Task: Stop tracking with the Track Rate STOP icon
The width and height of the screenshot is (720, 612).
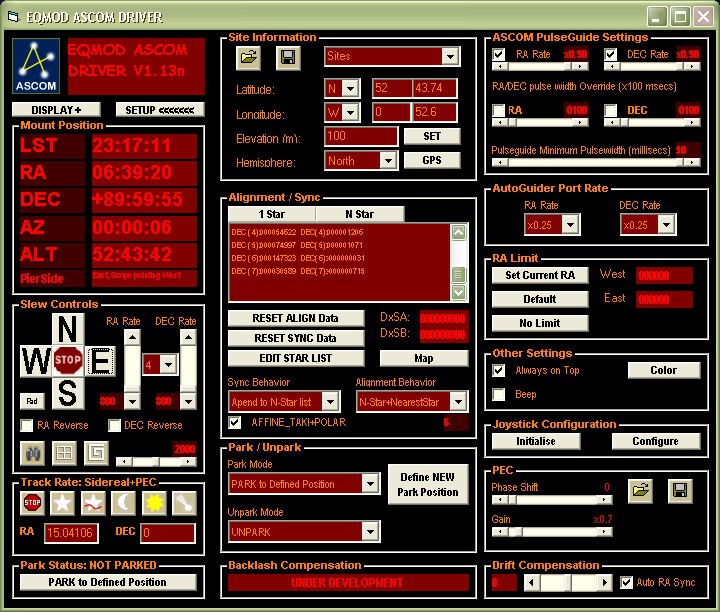Action: (32, 503)
